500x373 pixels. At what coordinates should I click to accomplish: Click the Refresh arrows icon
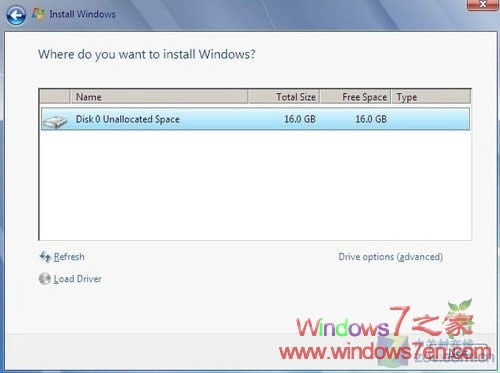pos(45,257)
